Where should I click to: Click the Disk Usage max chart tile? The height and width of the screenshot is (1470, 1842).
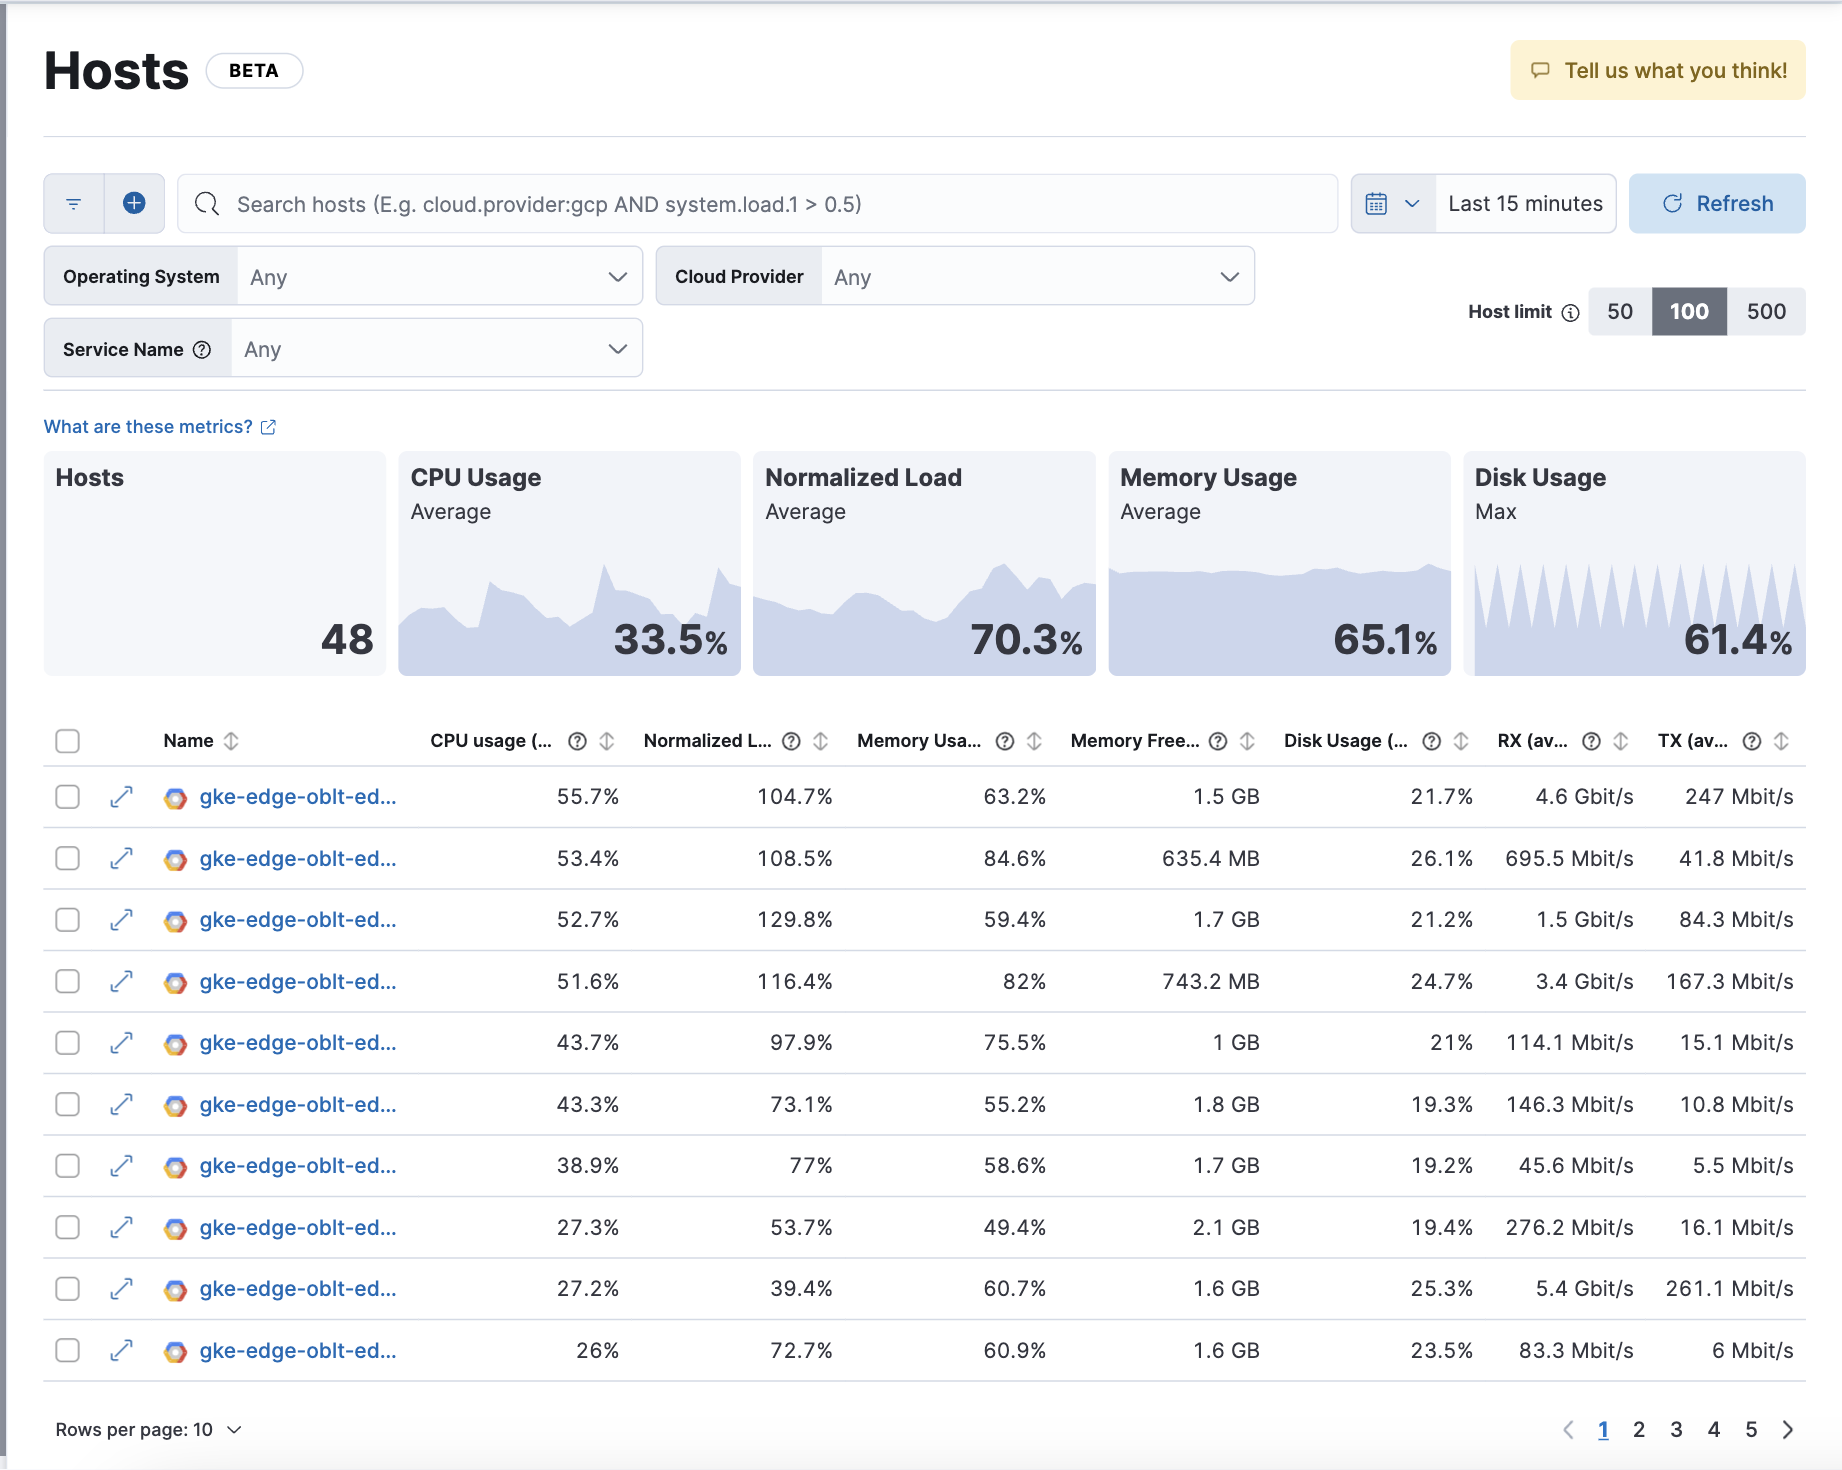(x=1634, y=564)
